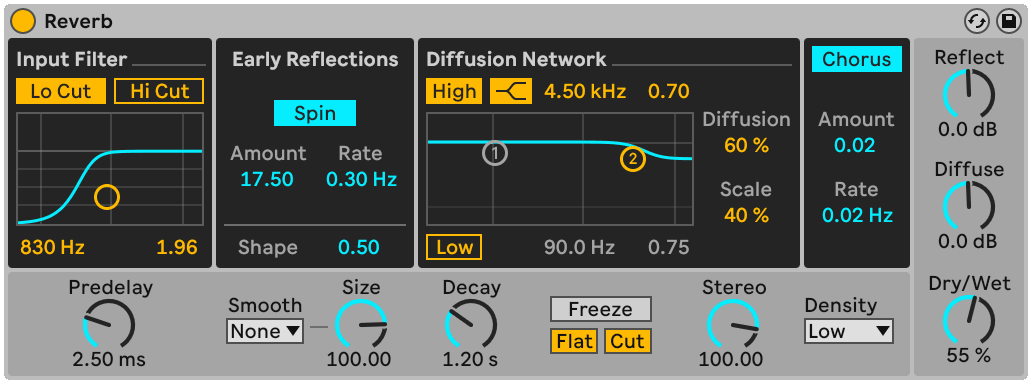Select the orange Input Filter handle circle
This screenshot has width=1032, height=384.
tap(107, 196)
